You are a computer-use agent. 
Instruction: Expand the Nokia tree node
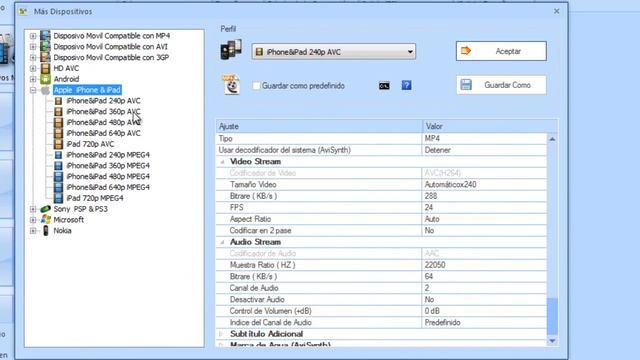click(x=33, y=231)
